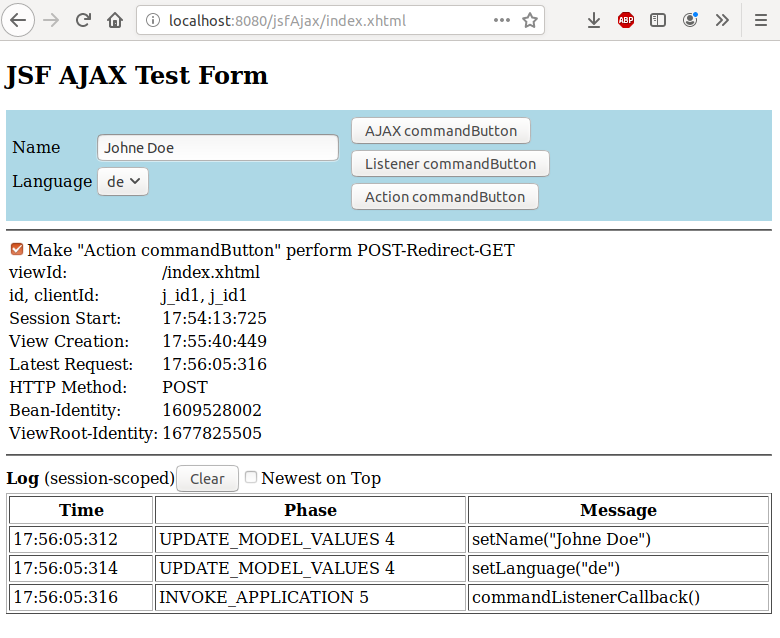Show more toolbar items via double chevron

click(722, 20)
